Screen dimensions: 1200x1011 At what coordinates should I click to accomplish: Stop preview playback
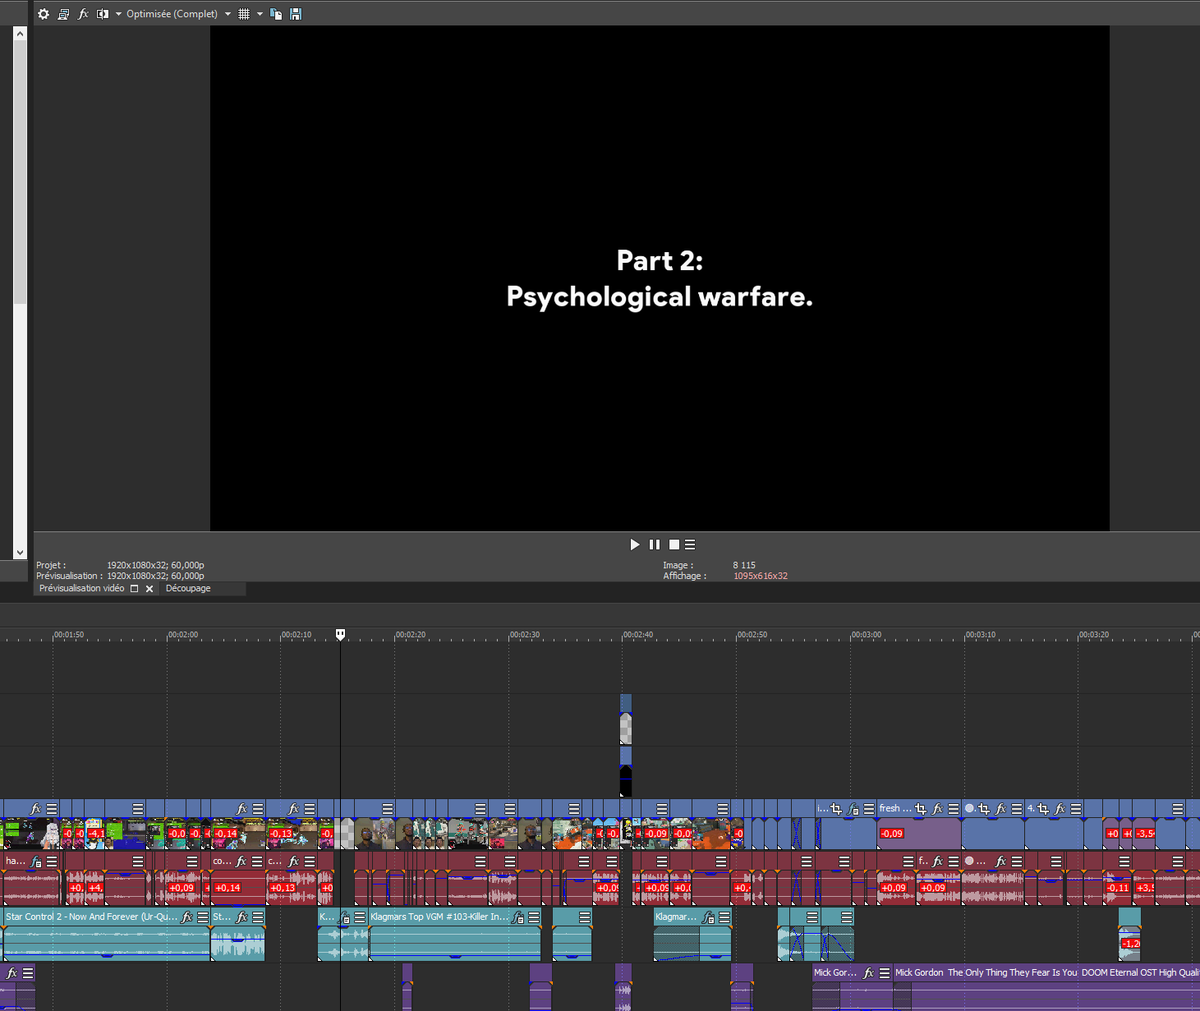pos(674,545)
